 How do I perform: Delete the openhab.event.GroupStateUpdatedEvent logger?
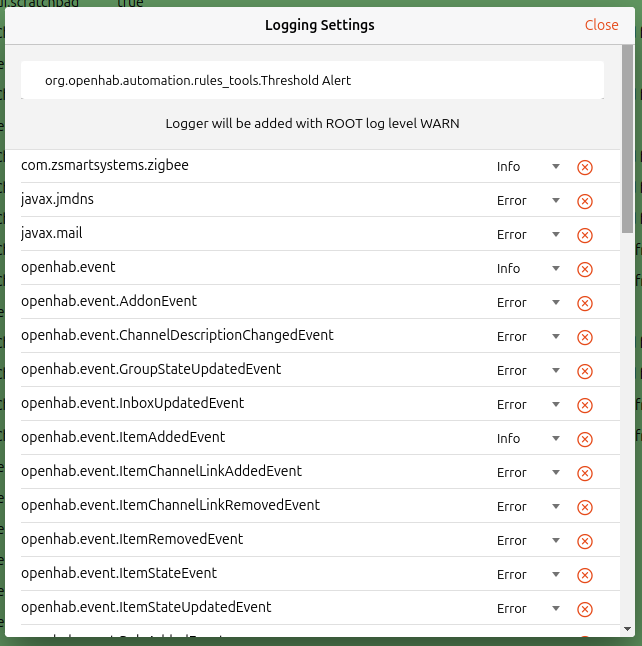tap(585, 371)
